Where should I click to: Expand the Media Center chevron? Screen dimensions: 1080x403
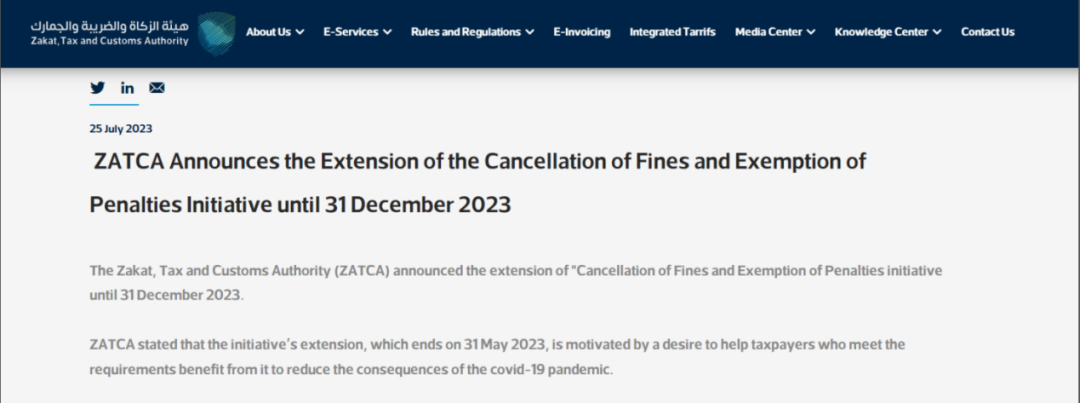click(811, 32)
